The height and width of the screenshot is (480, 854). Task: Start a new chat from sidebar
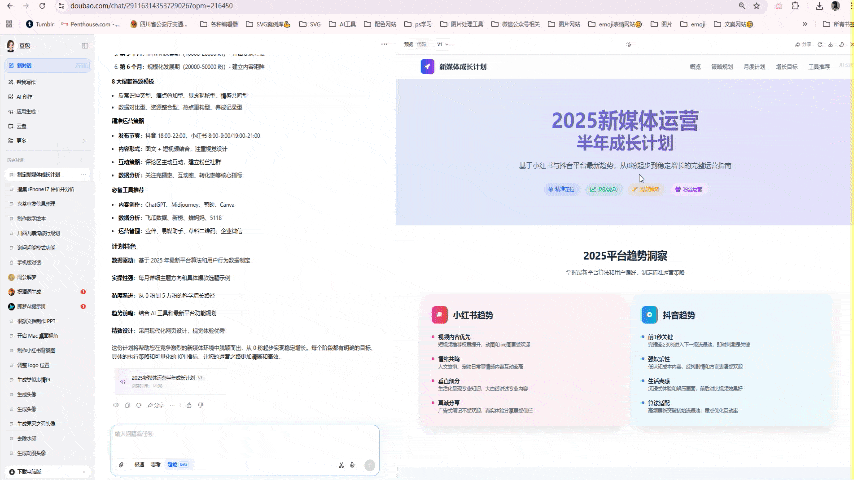click(x=47, y=65)
